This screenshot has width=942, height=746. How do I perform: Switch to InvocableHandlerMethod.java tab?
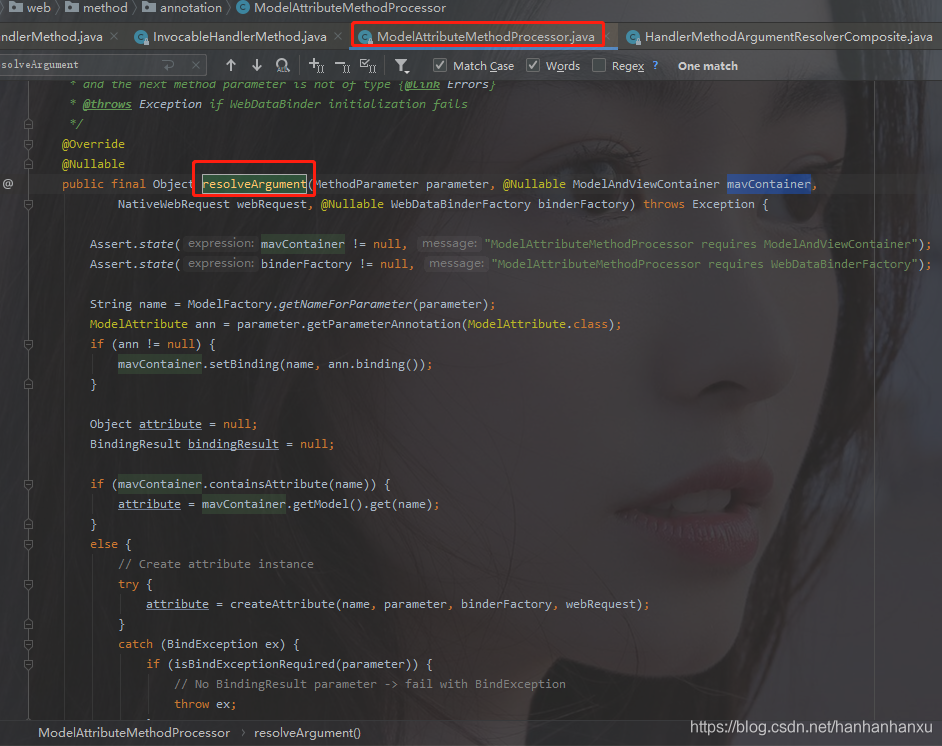click(239, 37)
